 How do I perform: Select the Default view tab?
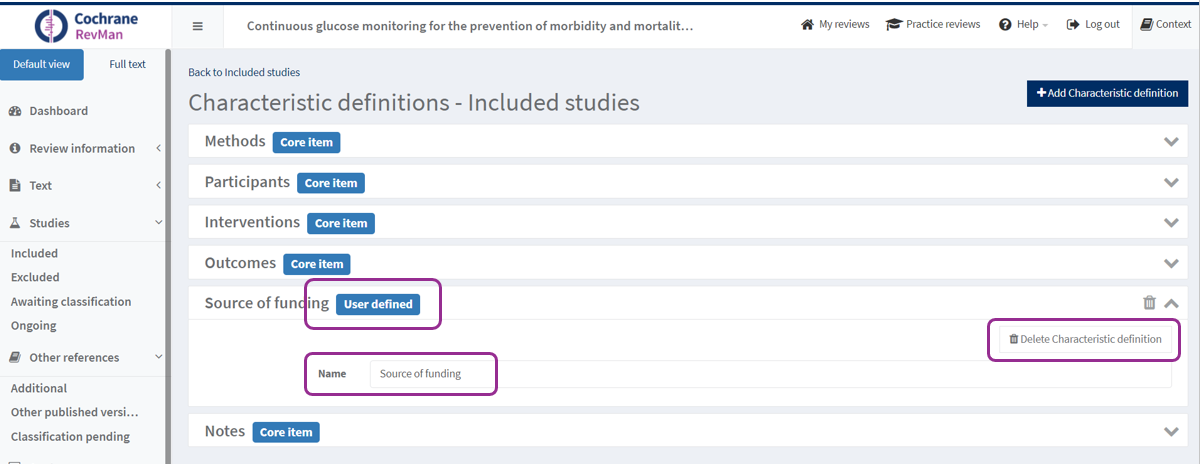pyautogui.click(x=42, y=64)
